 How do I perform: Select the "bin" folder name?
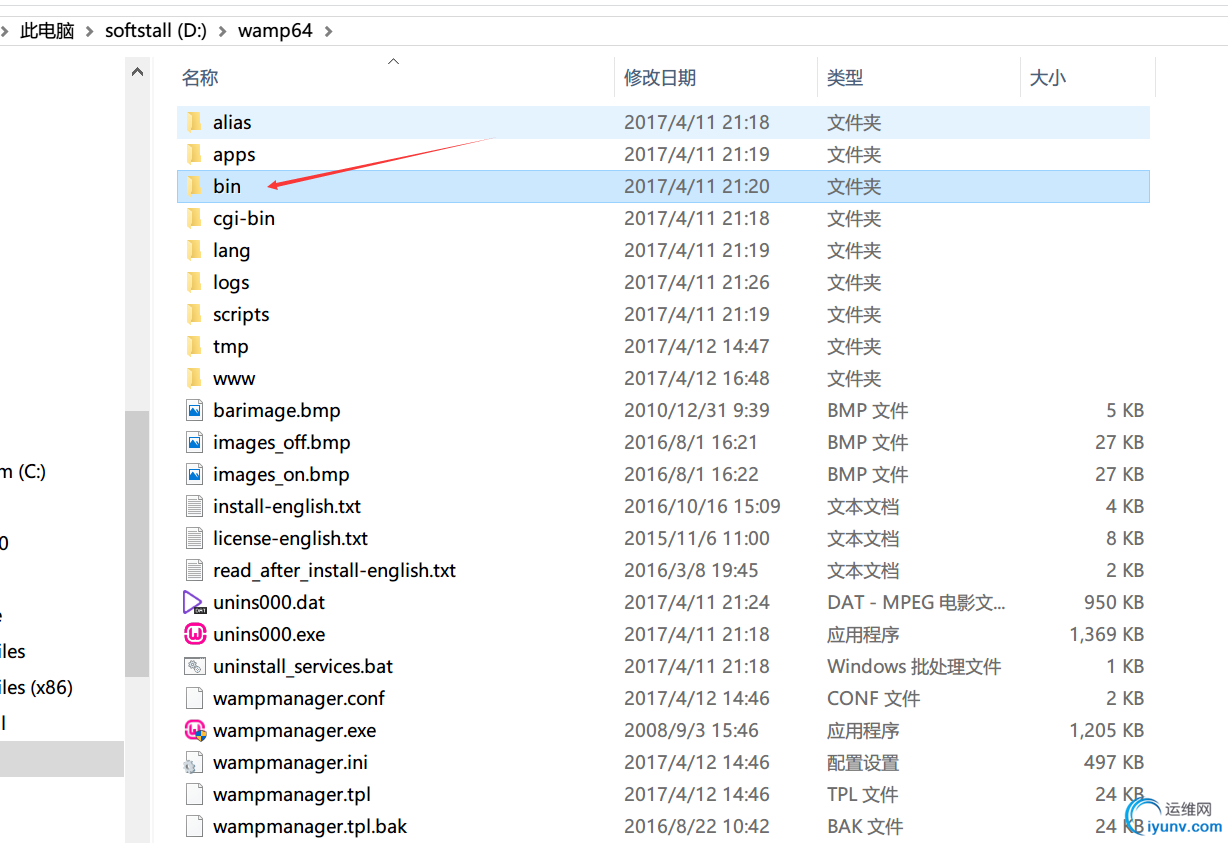pos(227,186)
